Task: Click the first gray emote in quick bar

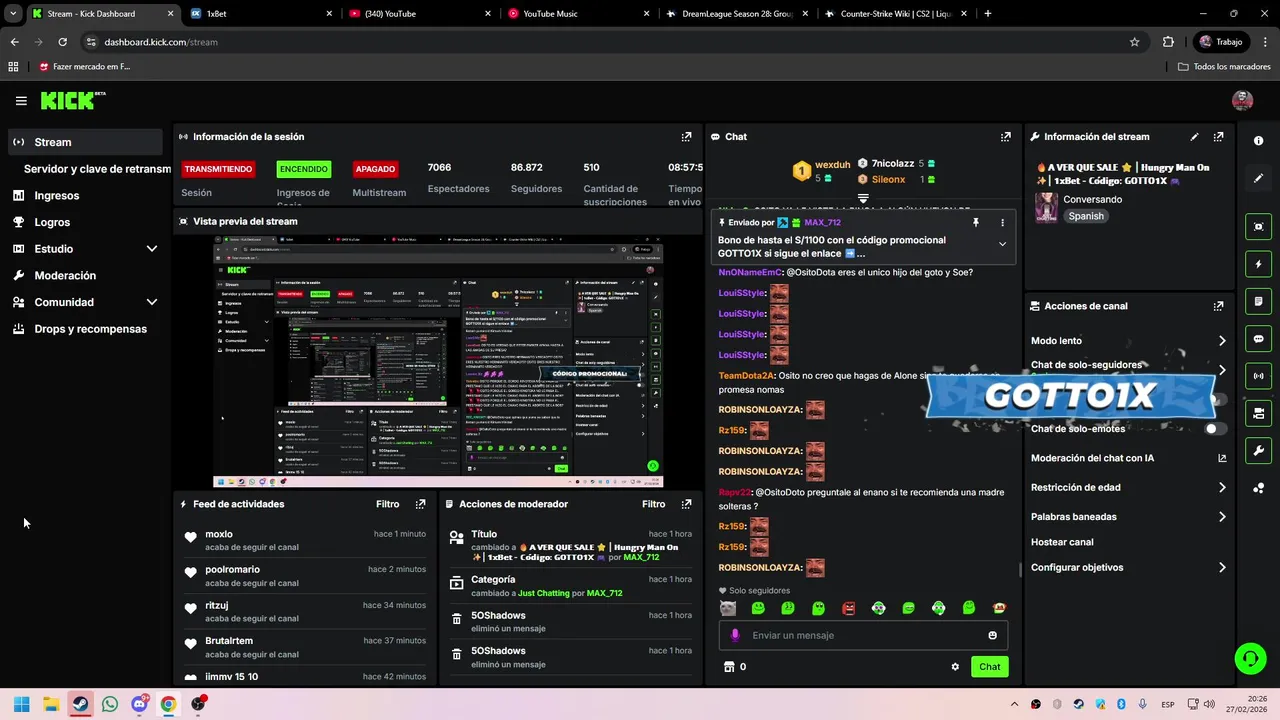Action: [728, 608]
